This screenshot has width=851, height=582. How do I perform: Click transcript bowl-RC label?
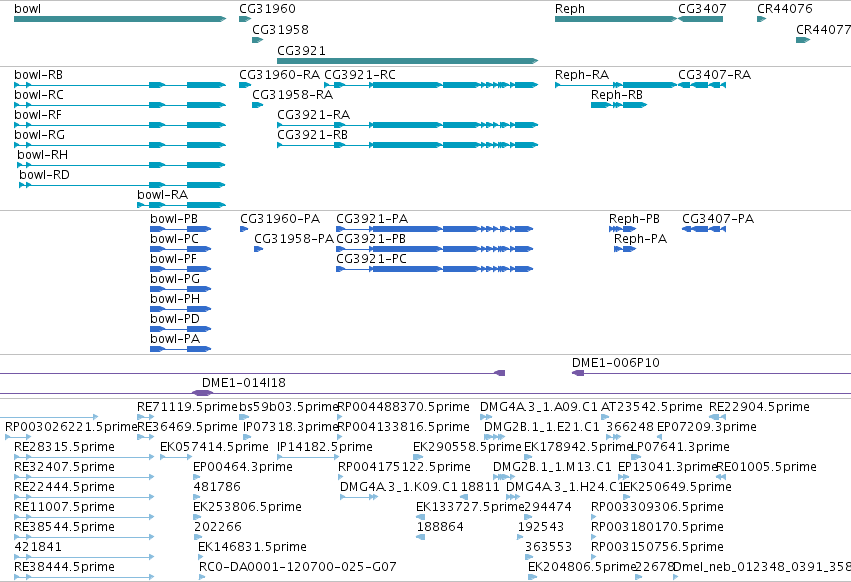click(x=39, y=94)
